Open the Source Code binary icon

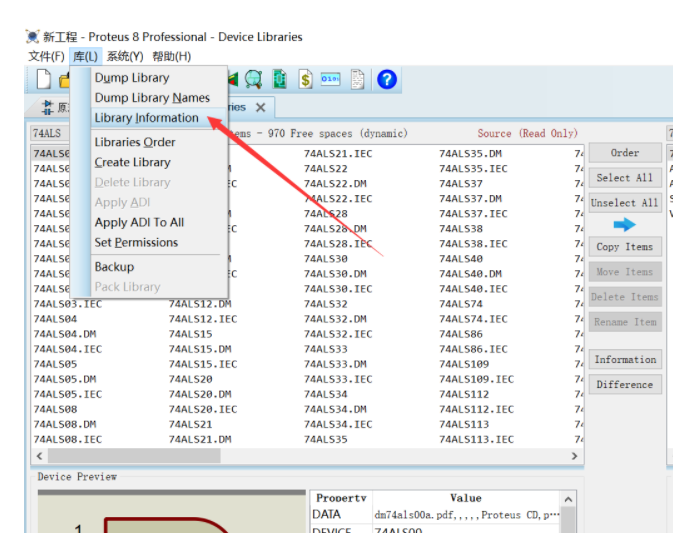tap(330, 79)
